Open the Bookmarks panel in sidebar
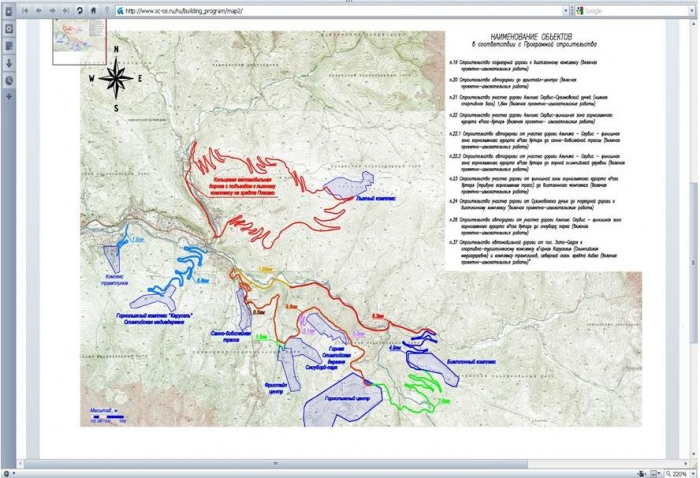 [9, 29]
